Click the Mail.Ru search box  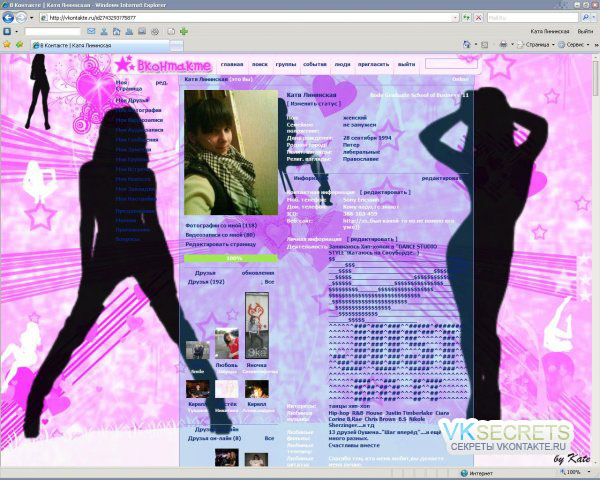point(533,18)
